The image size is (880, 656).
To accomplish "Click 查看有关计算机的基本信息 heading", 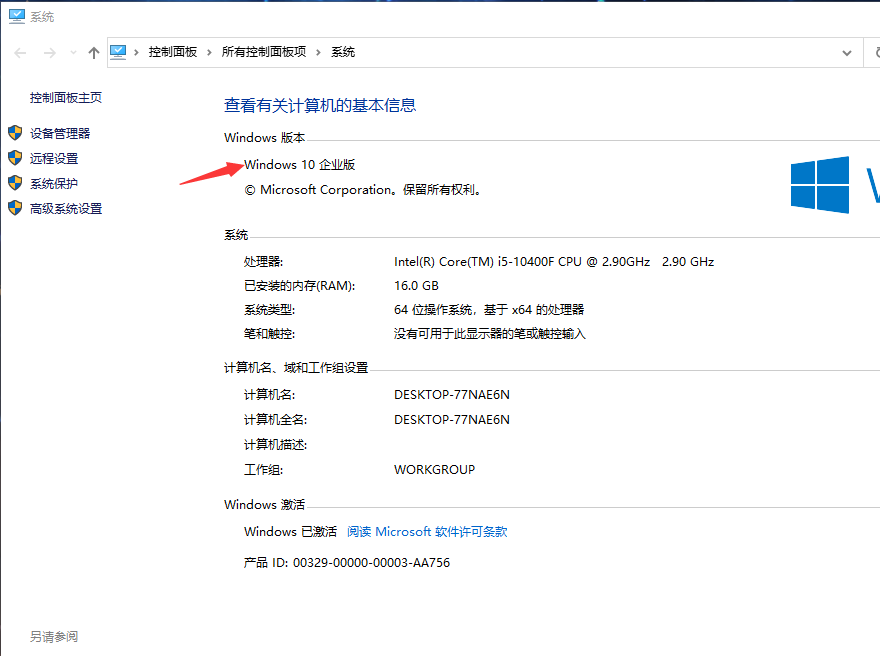I will [320, 105].
